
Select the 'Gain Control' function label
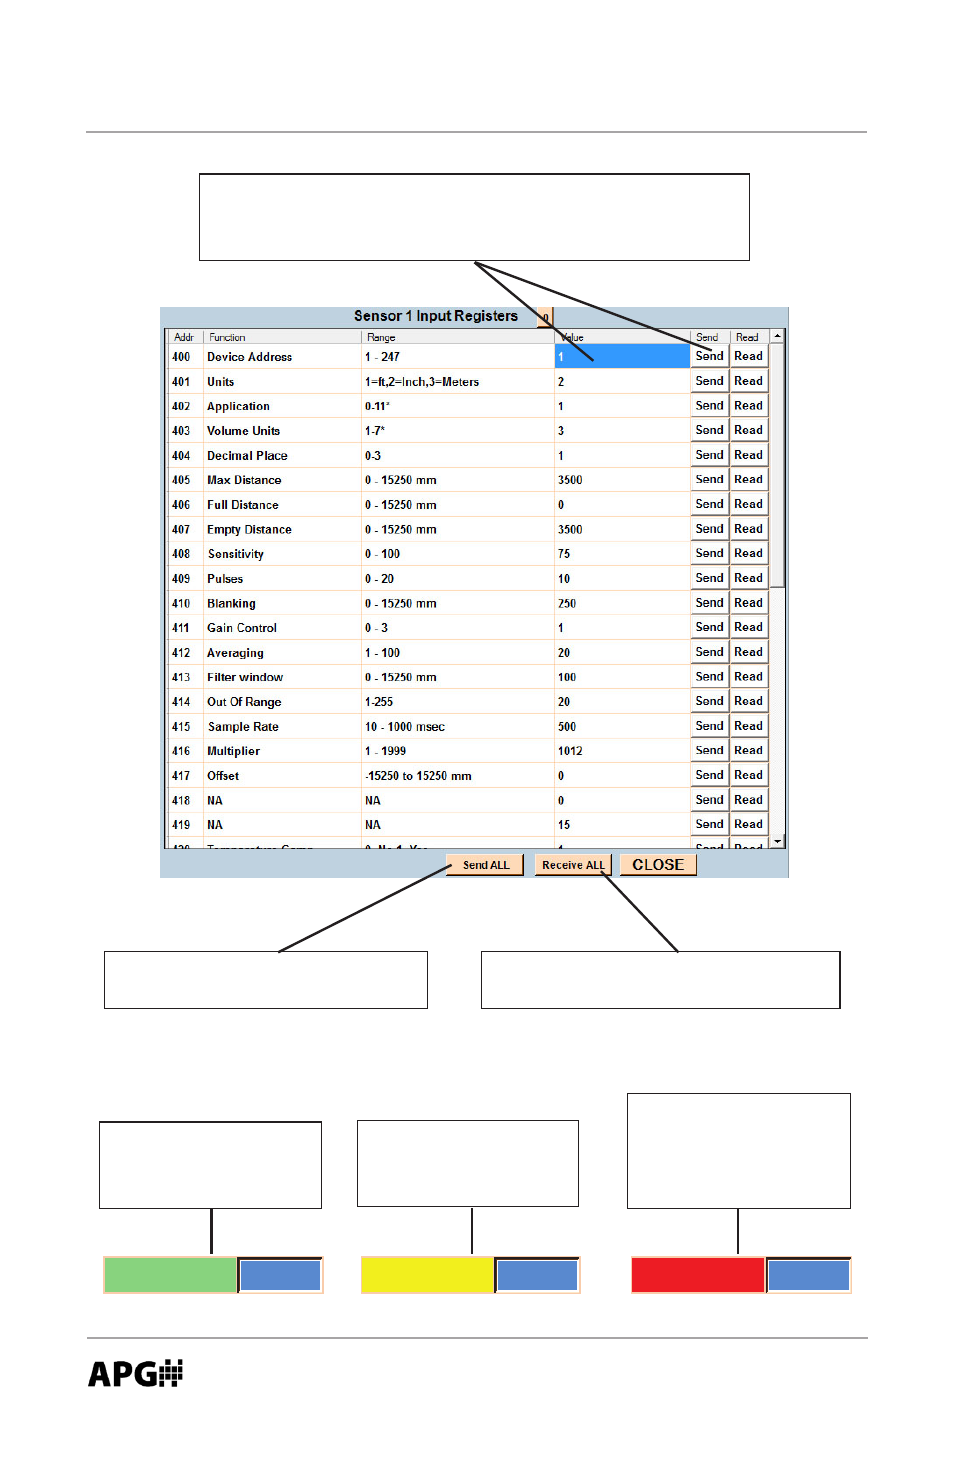[x=241, y=628]
